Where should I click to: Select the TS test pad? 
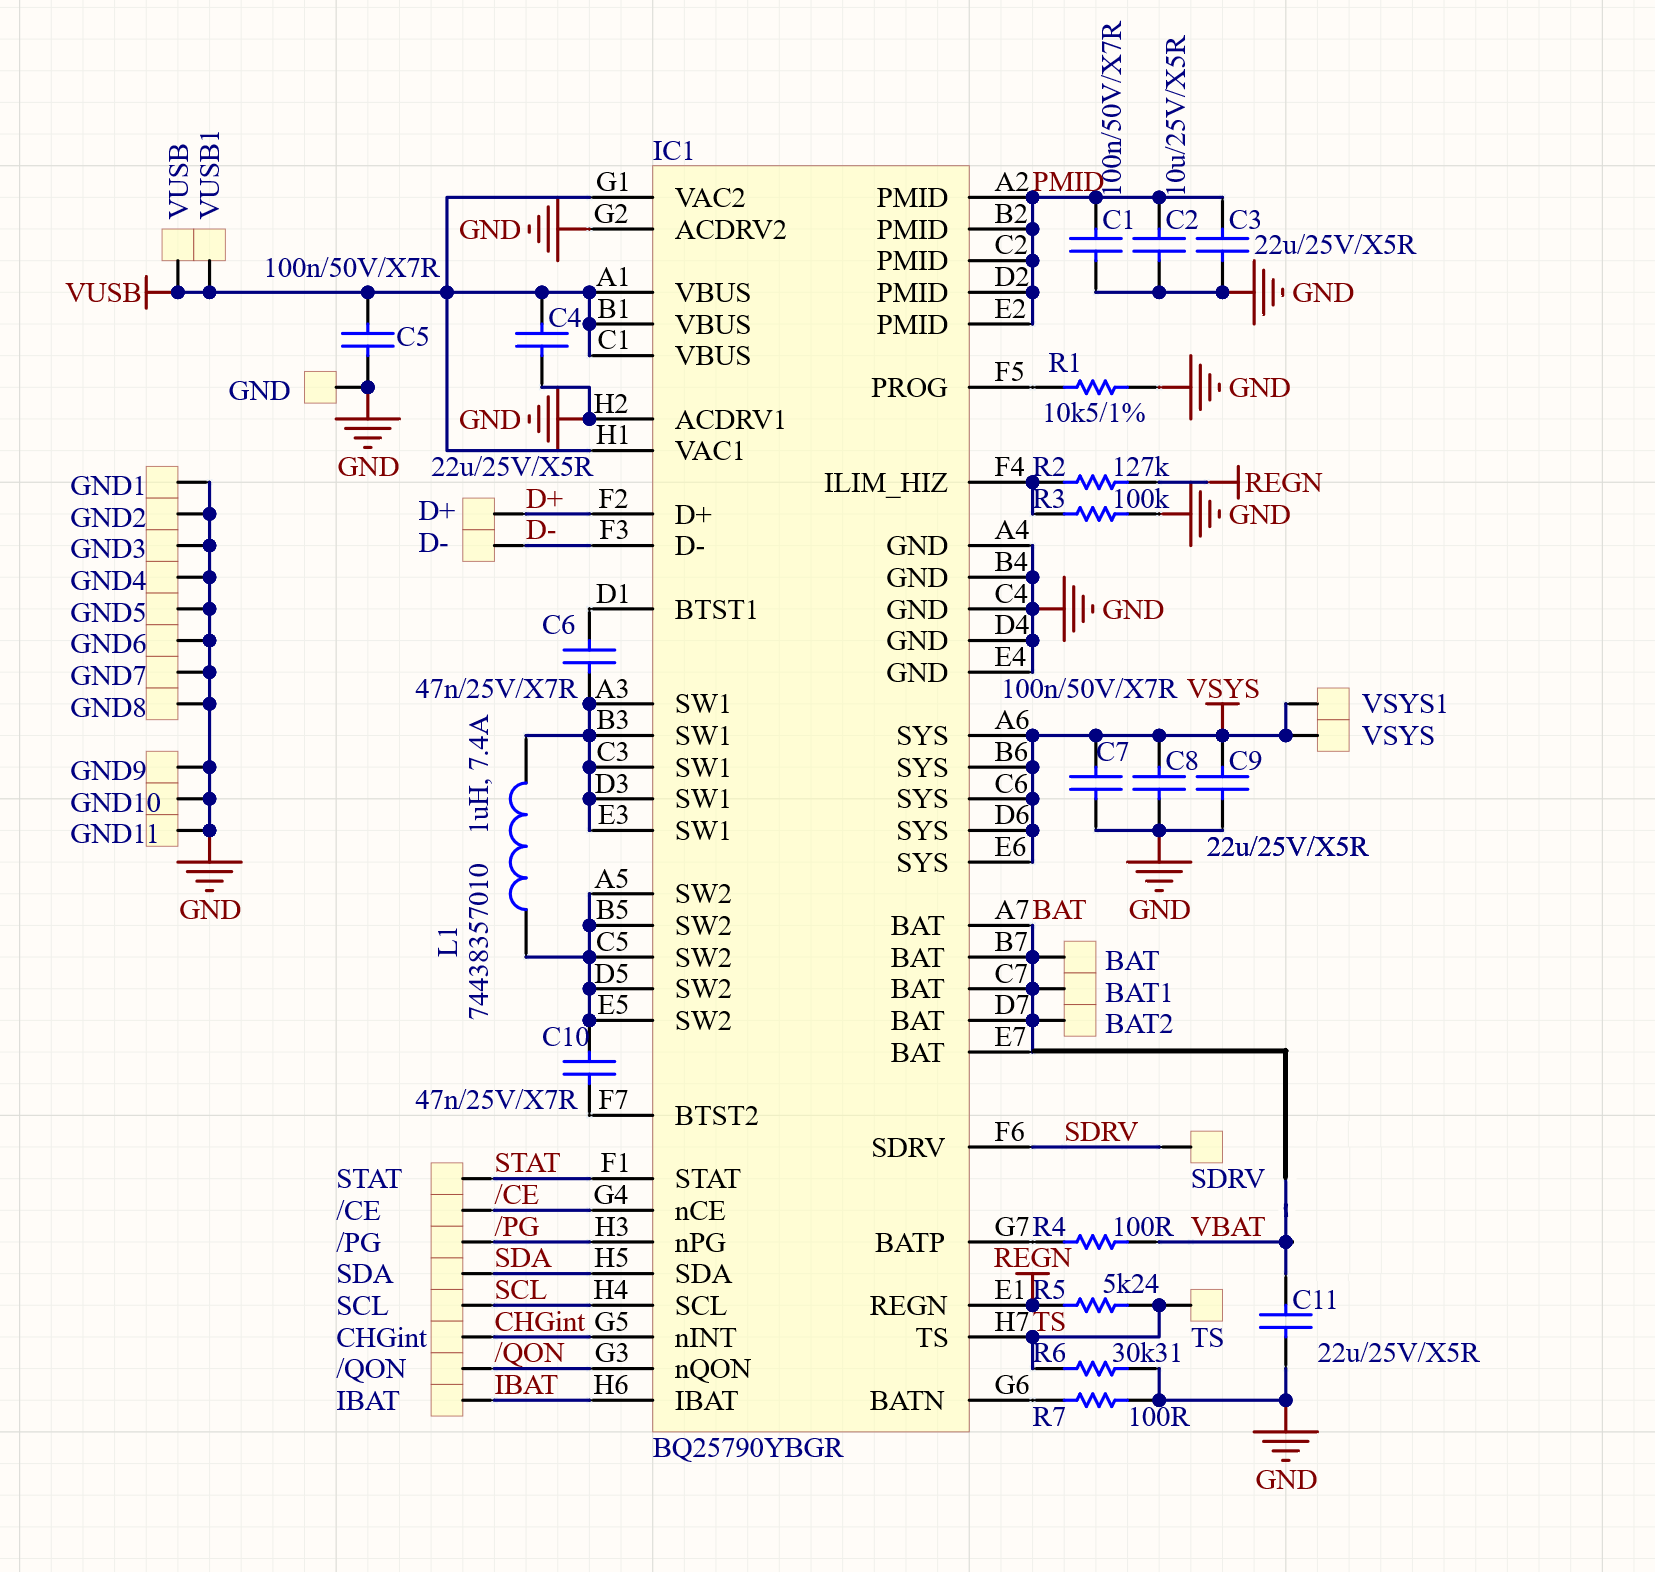pos(1206,1305)
